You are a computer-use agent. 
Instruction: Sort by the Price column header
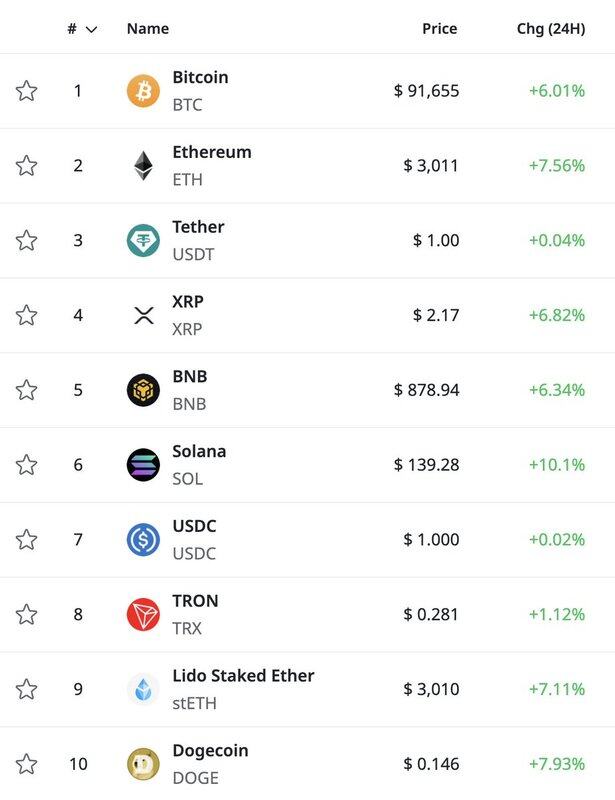tap(439, 29)
